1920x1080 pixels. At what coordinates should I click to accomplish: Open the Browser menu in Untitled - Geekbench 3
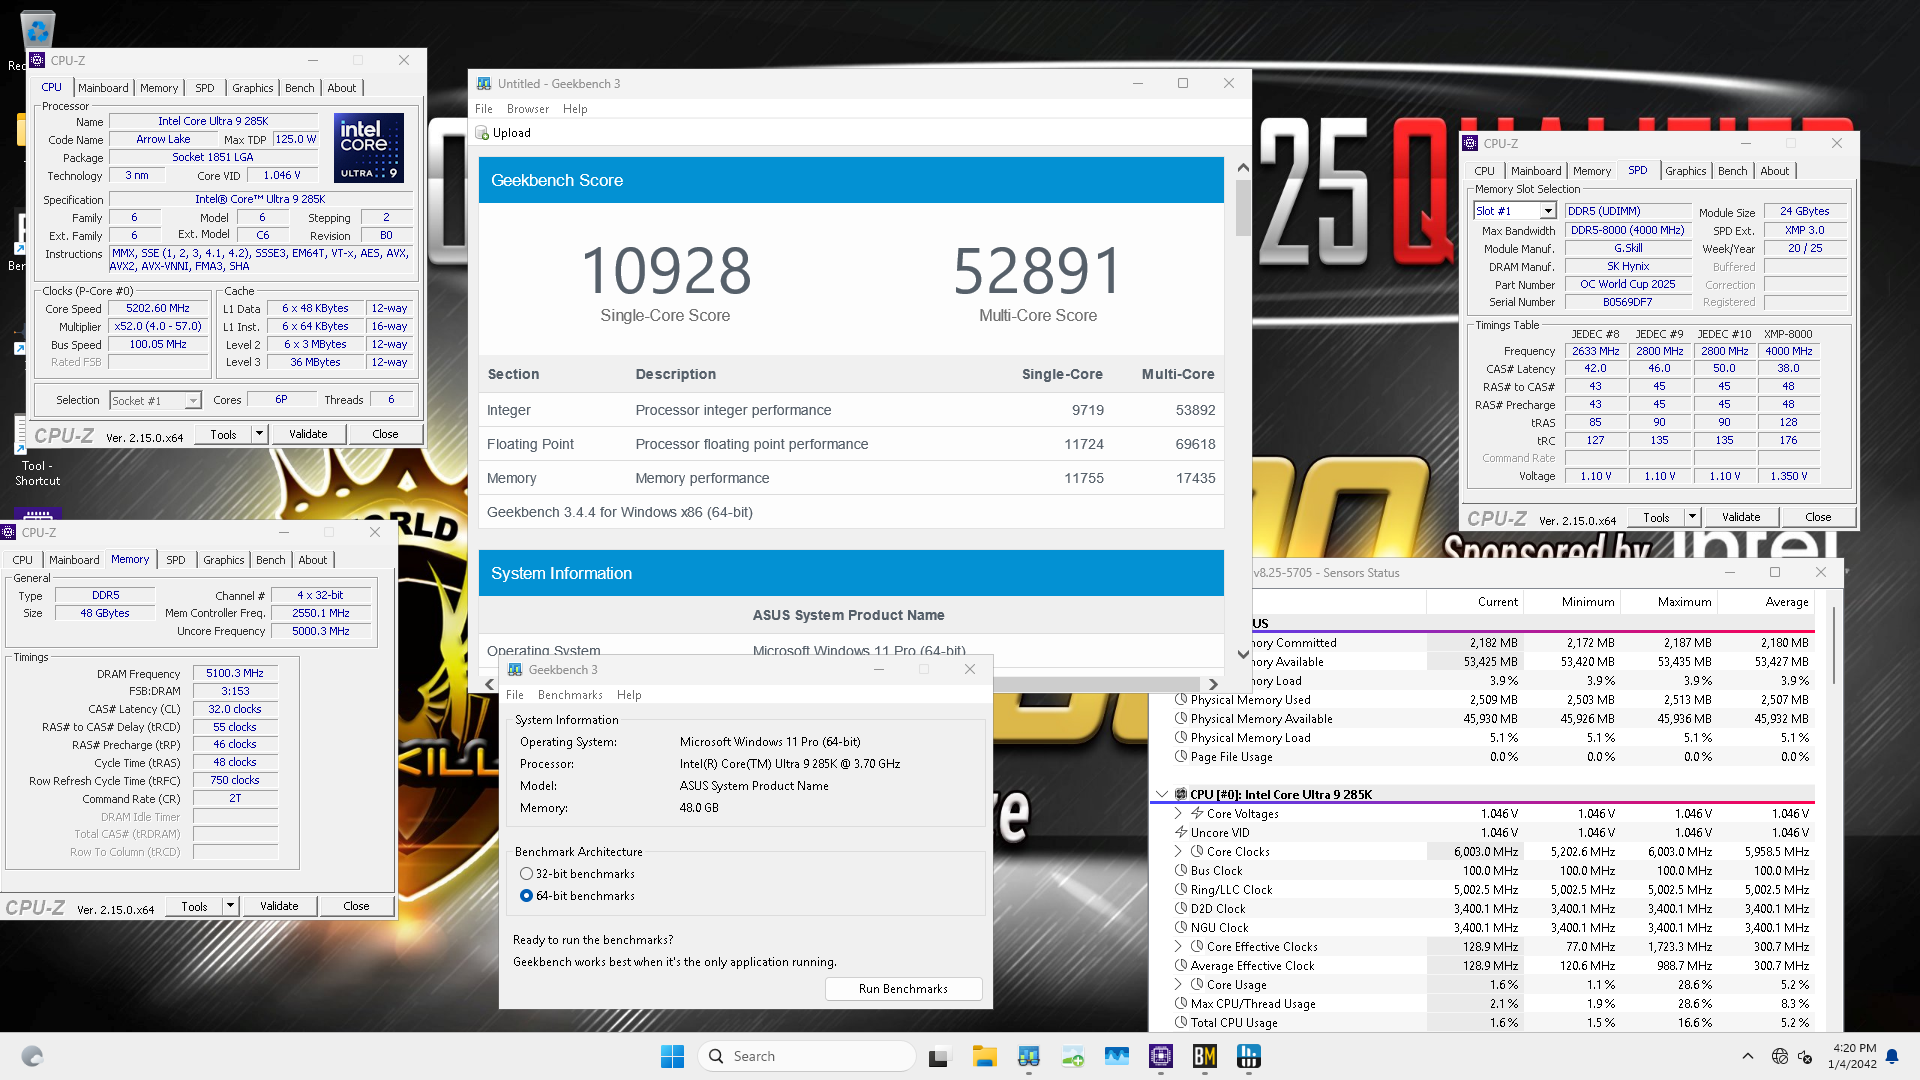(x=527, y=109)
